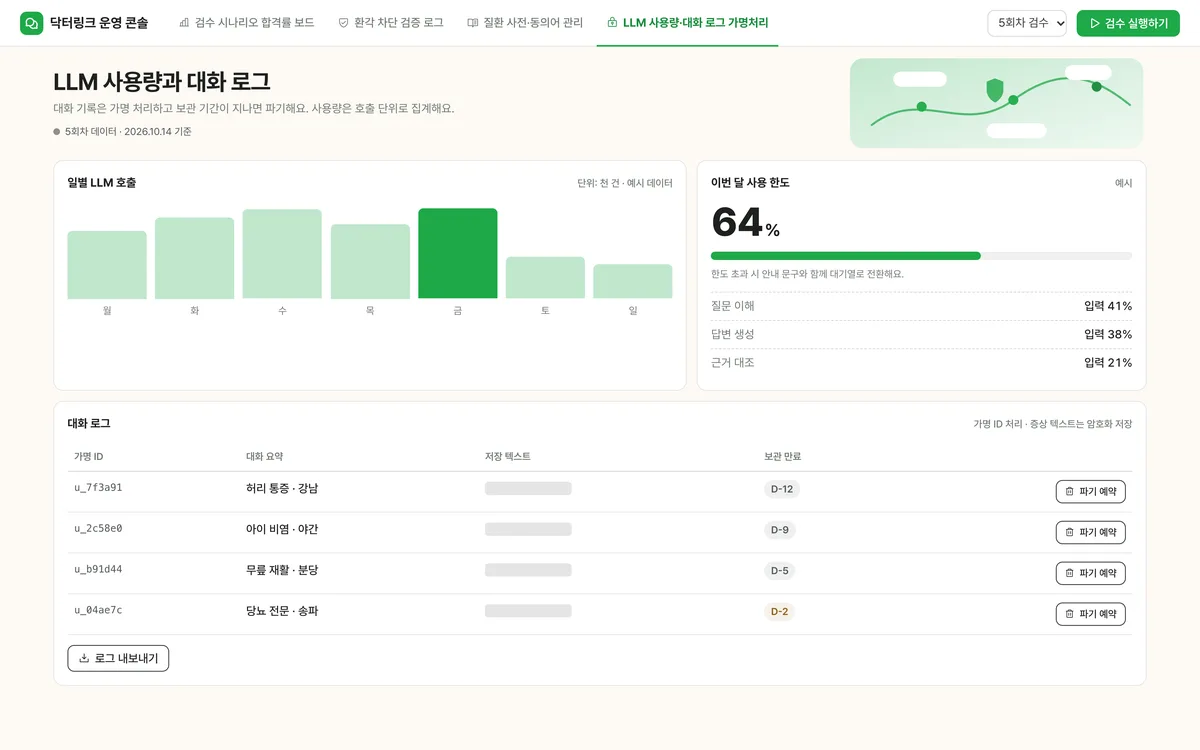1200x750 pixels.
Task: Click the 가명 ID column header
Action: [89, 457]
